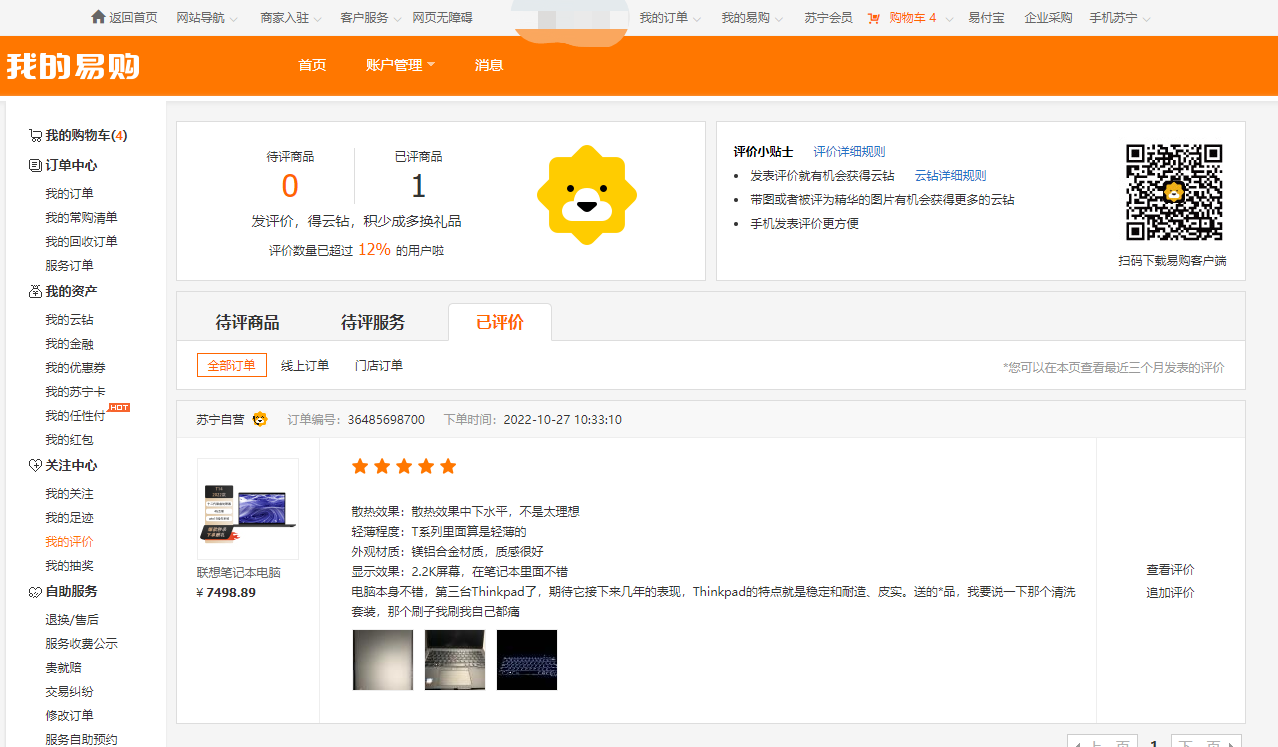Open 我的金融 in sidebar

tap(69, 344)
